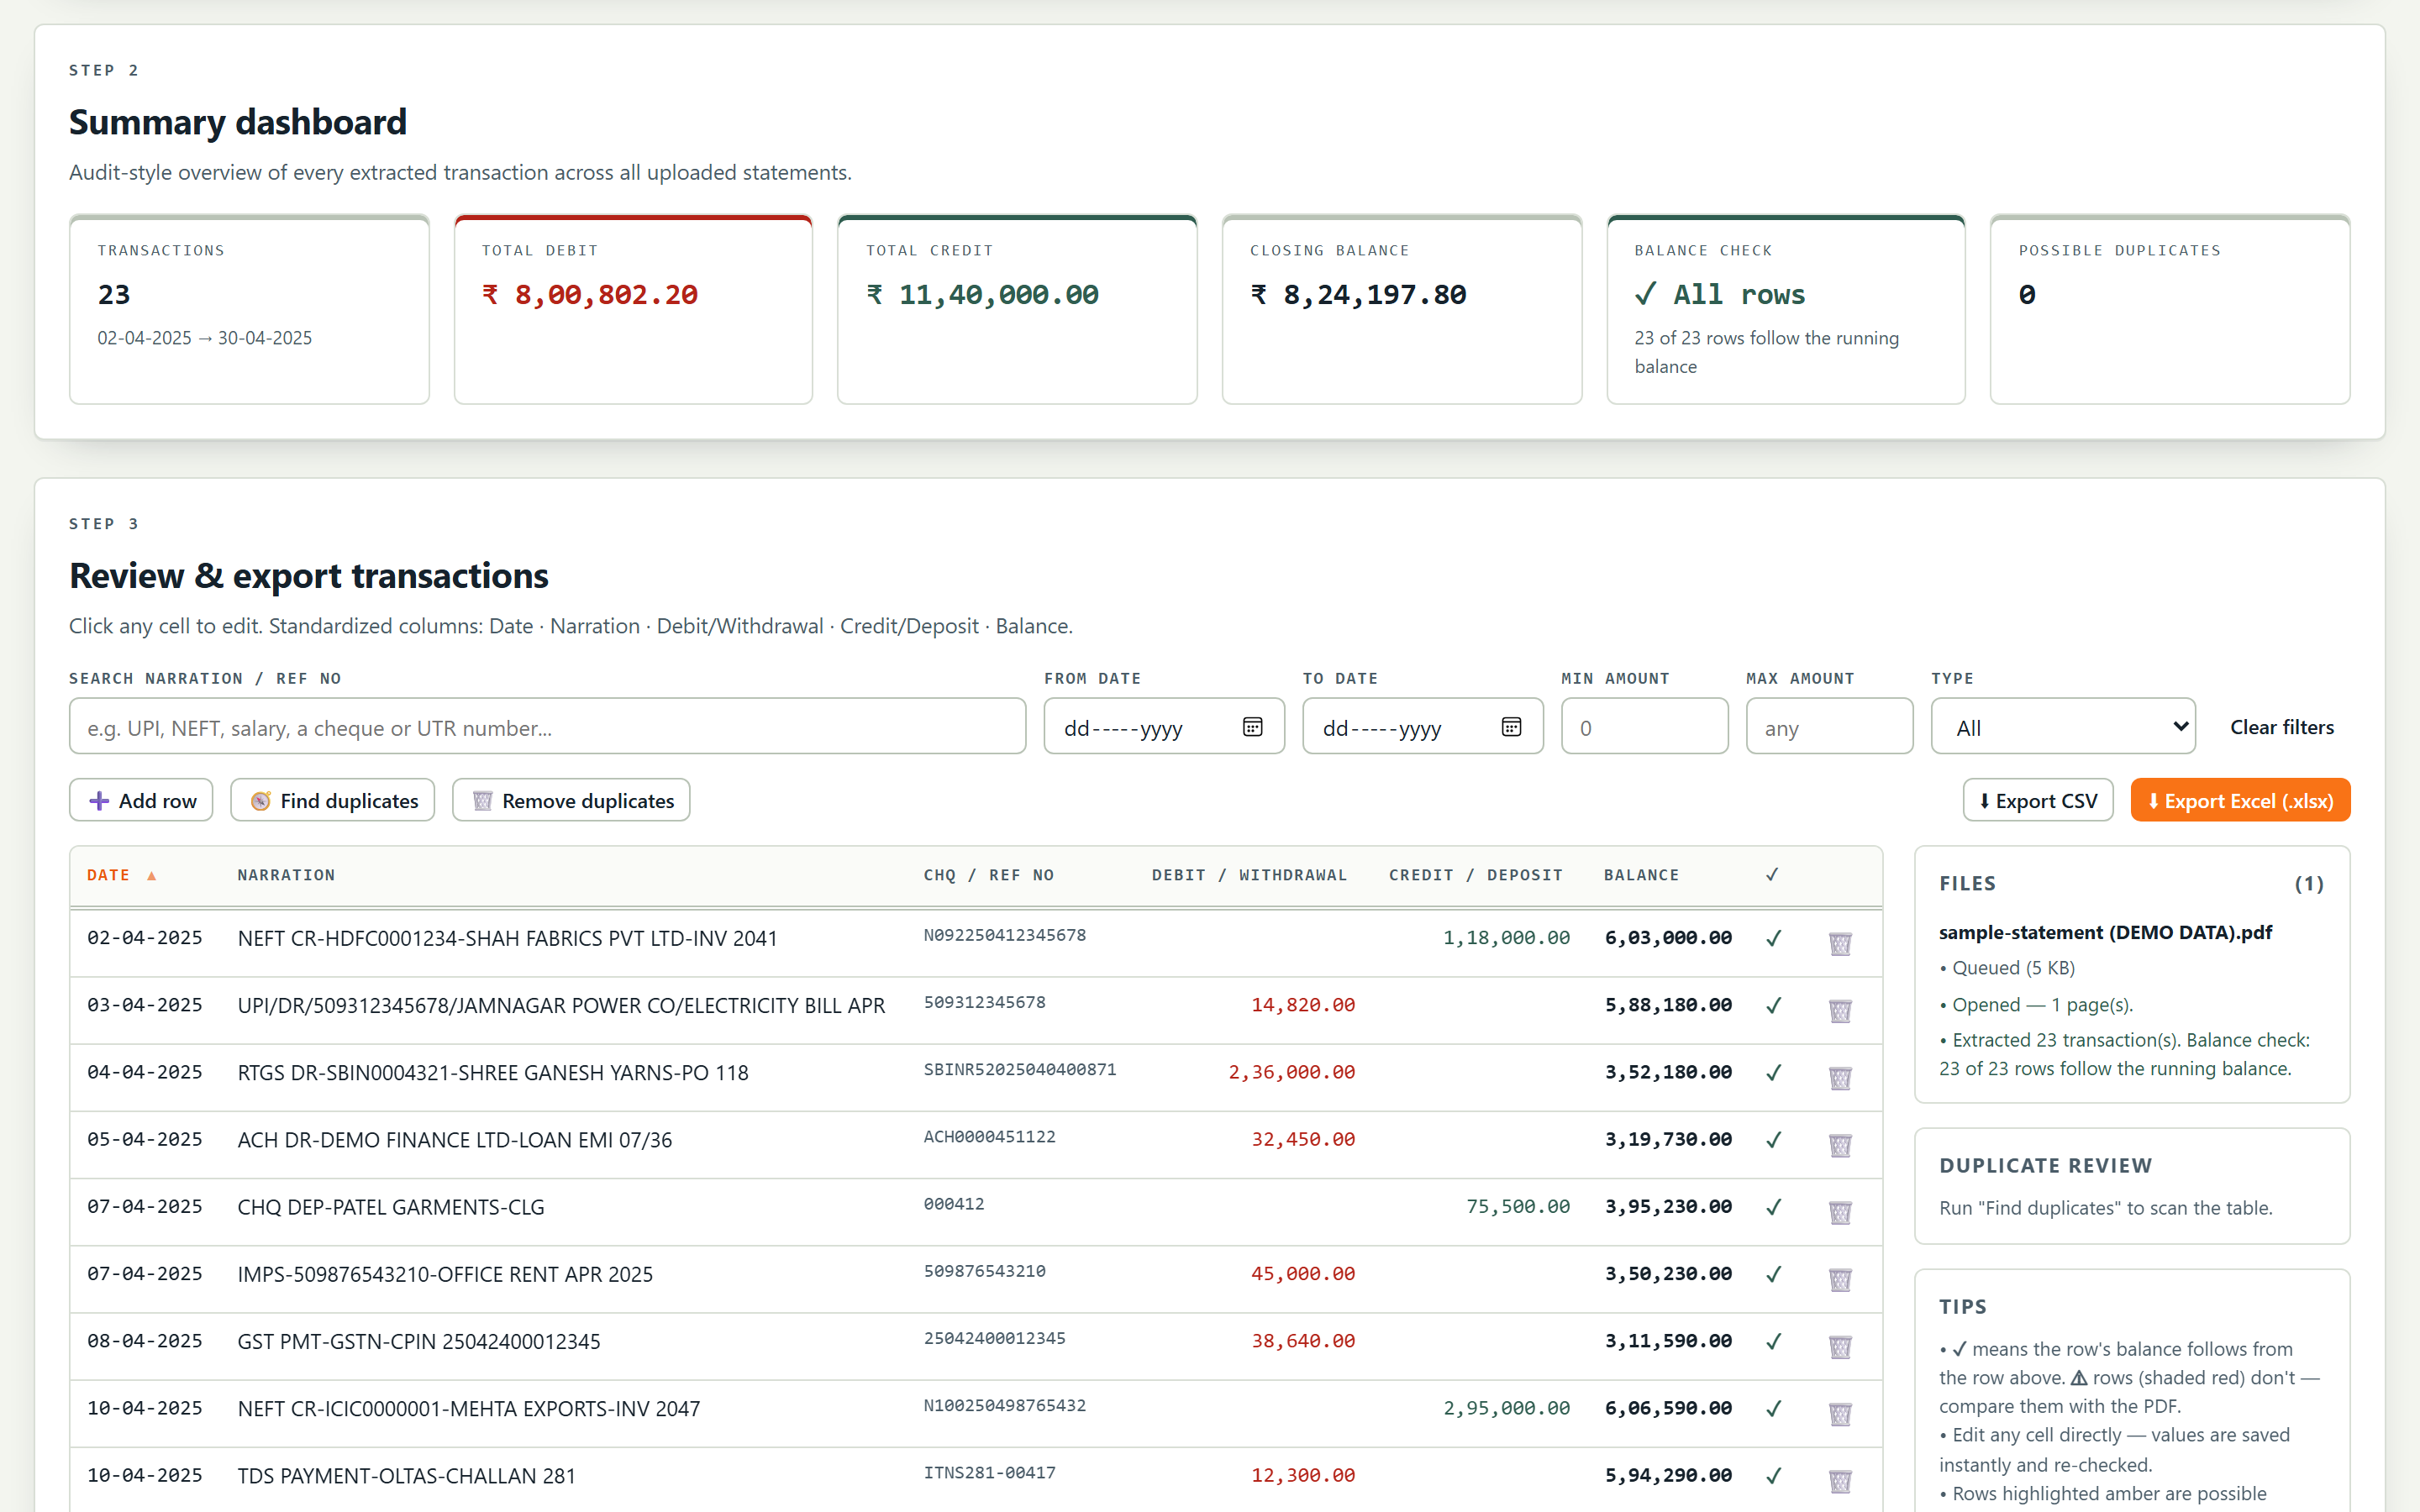Delete the CHQ DEP-PATEL GARMENTS row

[1840, 1211]
